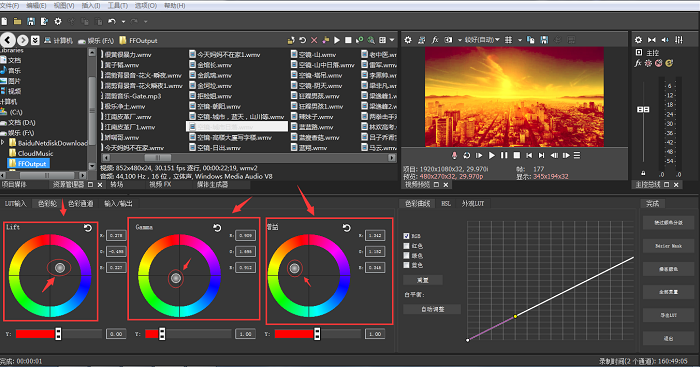Save snapshot to file icon in preview toolbar
This screenshot has height=367, width=700.
(x=544, y=40)
